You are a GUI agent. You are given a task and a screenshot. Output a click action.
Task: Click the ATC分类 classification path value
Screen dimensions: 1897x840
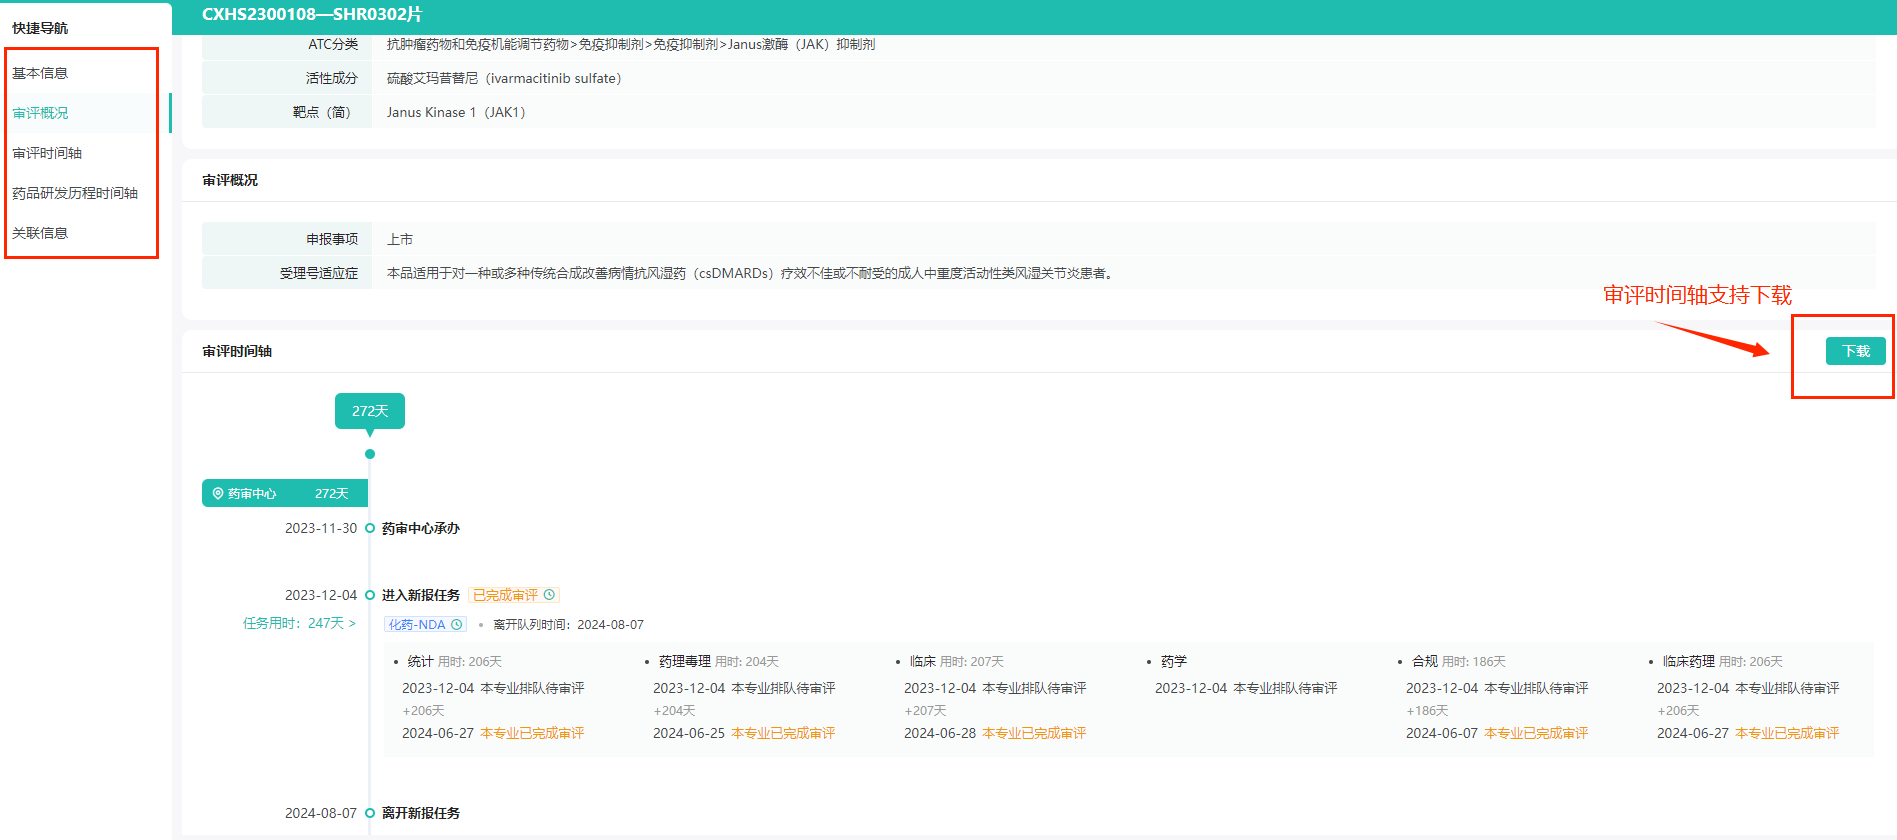pyautogui.click(x=631, y=44)
